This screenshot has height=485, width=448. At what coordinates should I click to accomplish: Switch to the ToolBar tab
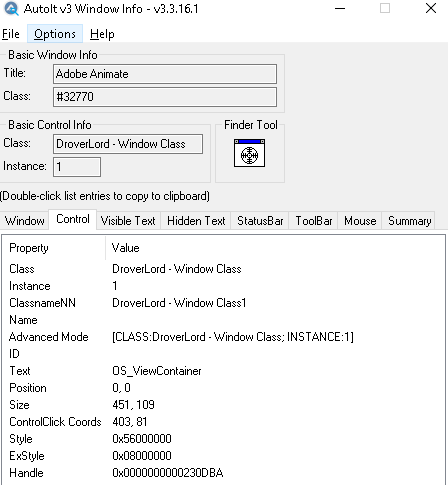pyautogui.click(x=314, y=221)
